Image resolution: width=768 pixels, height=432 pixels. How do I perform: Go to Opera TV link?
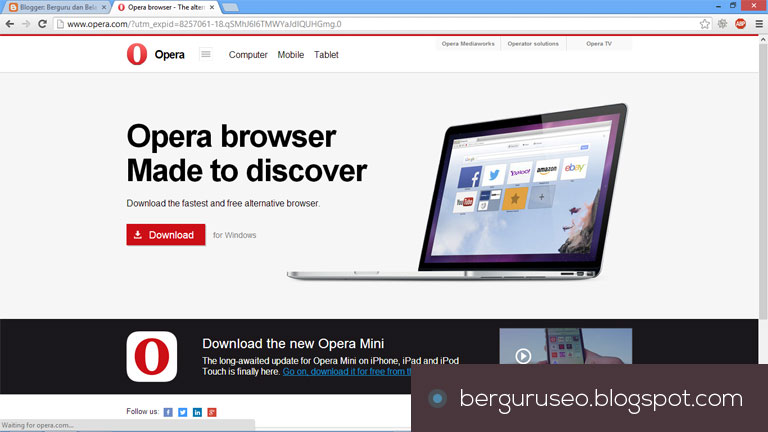pos(599,44)
